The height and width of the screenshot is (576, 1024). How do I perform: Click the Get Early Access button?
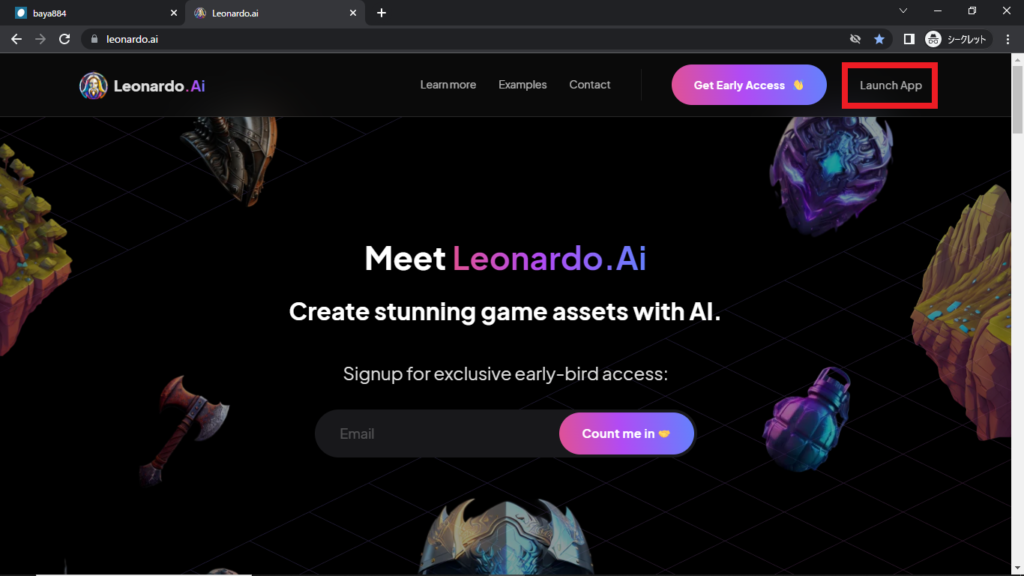click(749, 85)
